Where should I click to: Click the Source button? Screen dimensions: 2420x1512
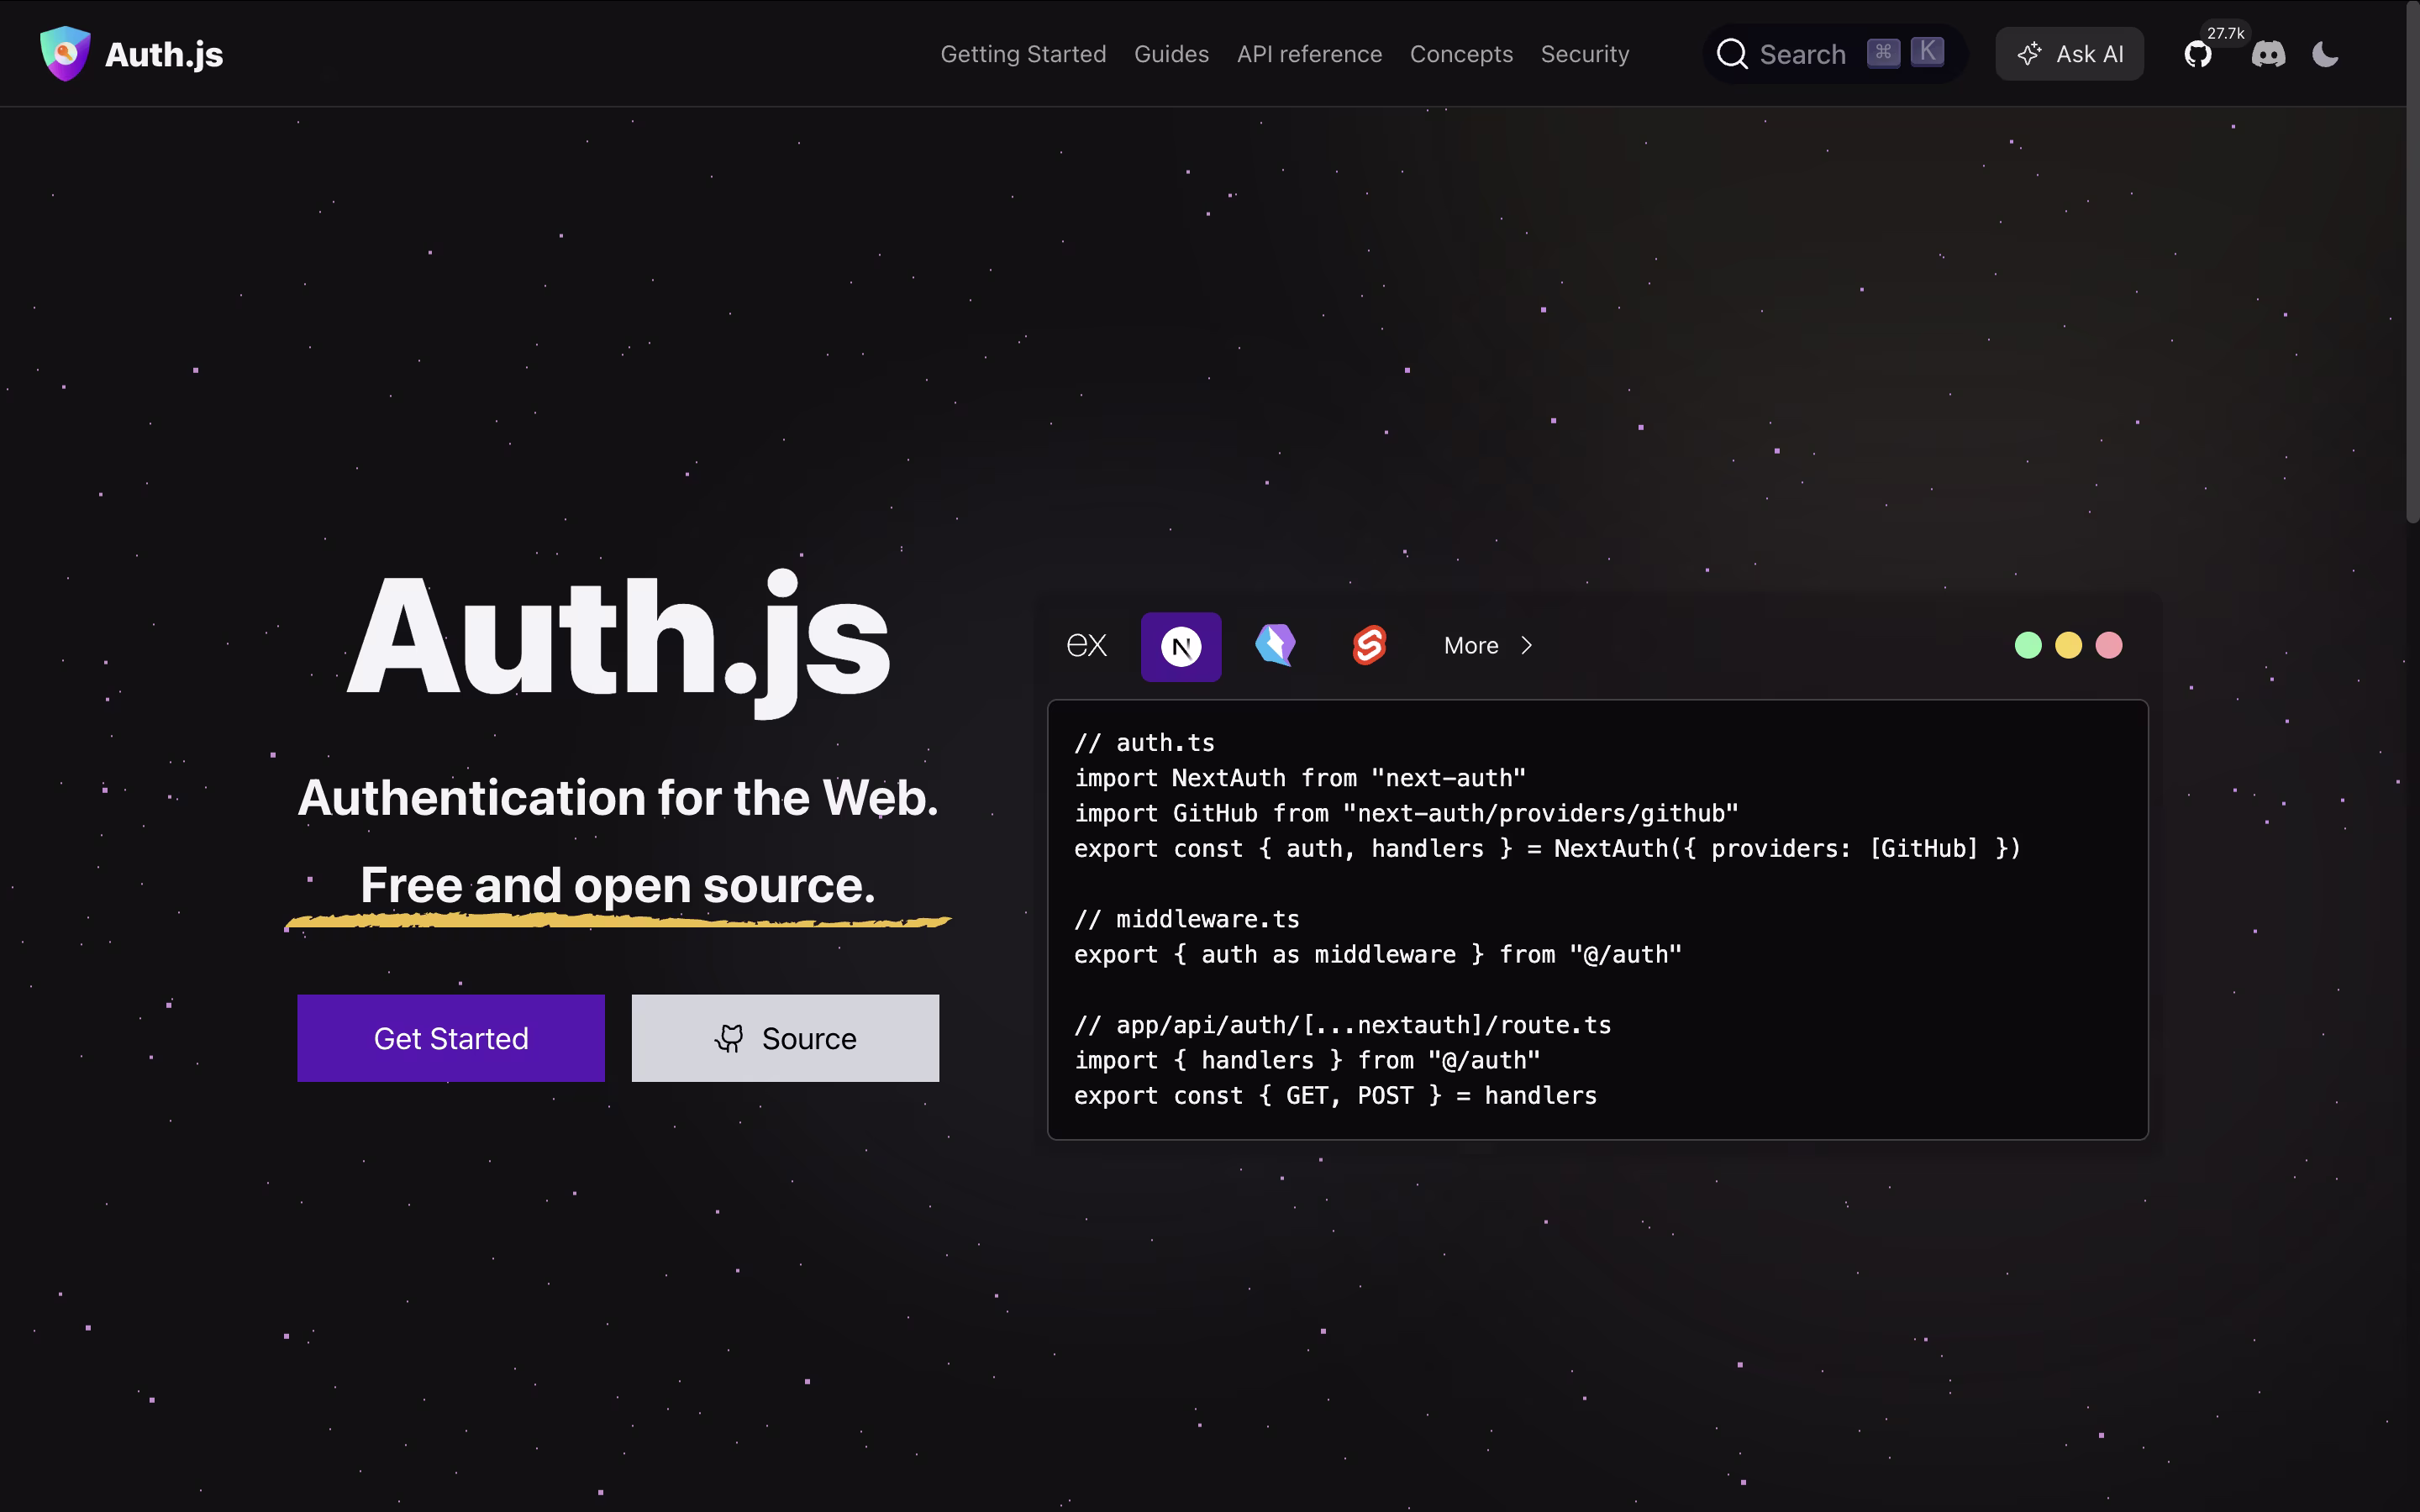785,1038
